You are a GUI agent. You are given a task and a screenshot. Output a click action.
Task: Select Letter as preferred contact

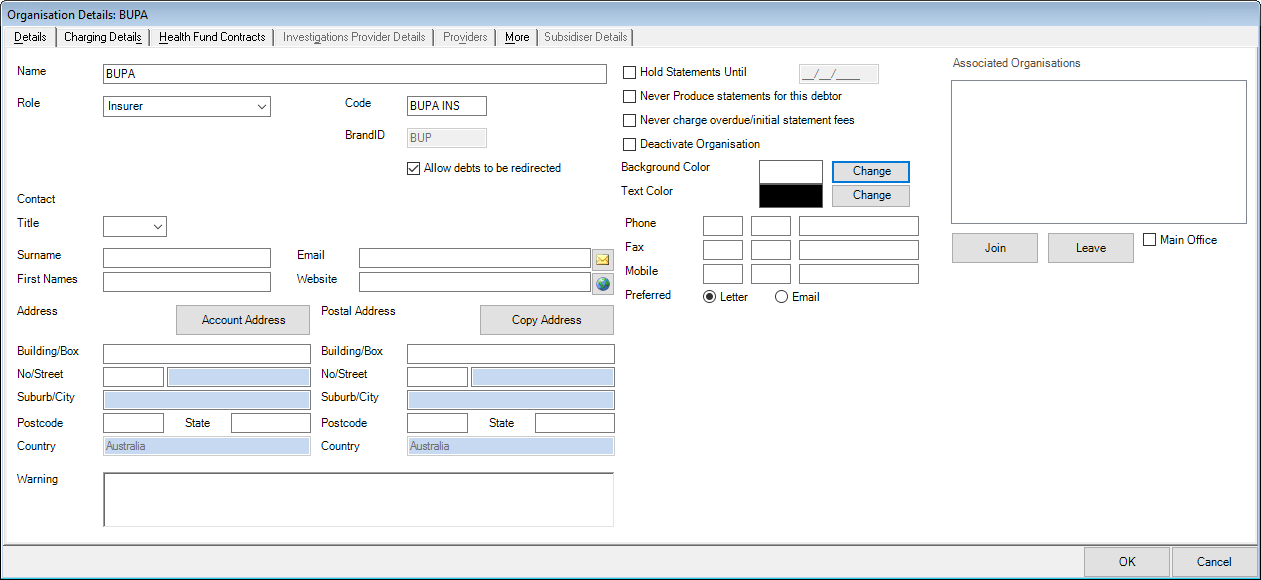[710, 297]
